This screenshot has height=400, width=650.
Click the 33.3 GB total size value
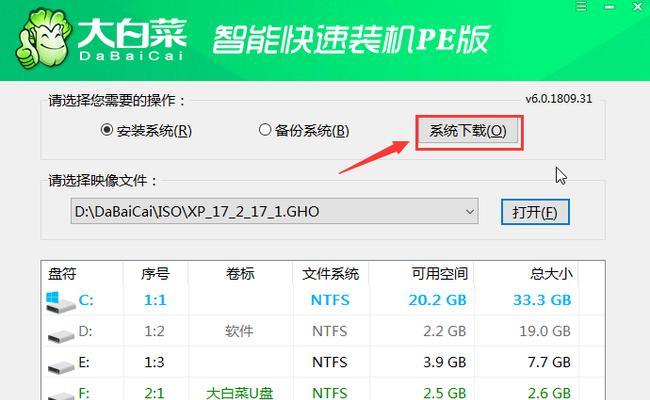click(x=542, y=300)
